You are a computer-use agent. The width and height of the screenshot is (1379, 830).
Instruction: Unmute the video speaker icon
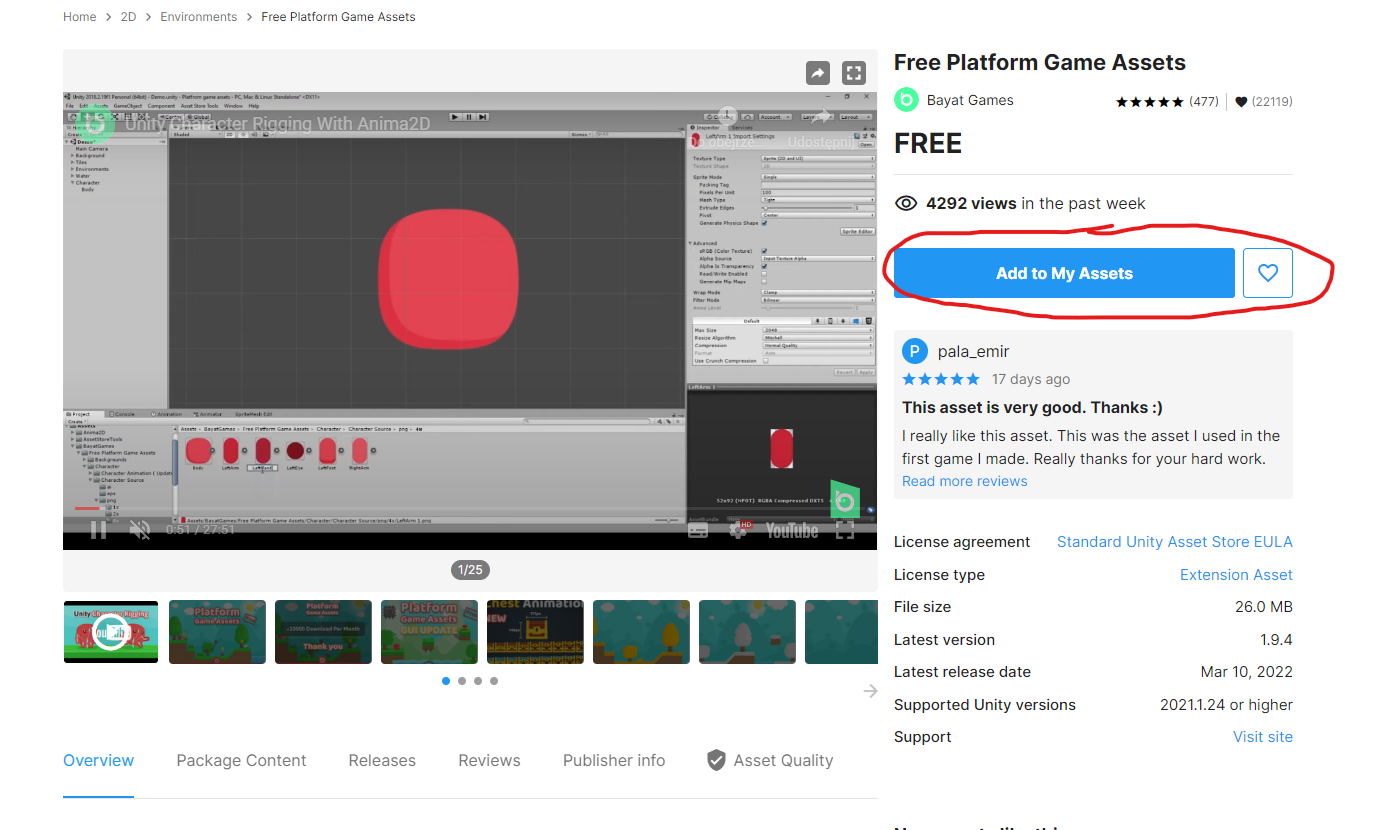click(140, 530)
